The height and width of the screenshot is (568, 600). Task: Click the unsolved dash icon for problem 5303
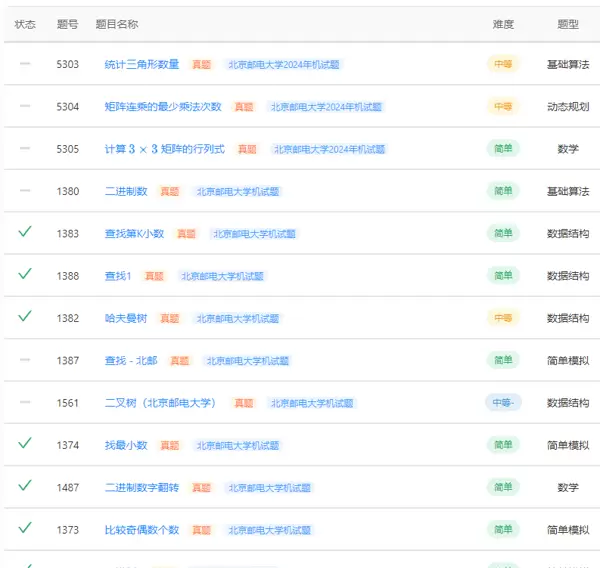(x=25, y=64)
